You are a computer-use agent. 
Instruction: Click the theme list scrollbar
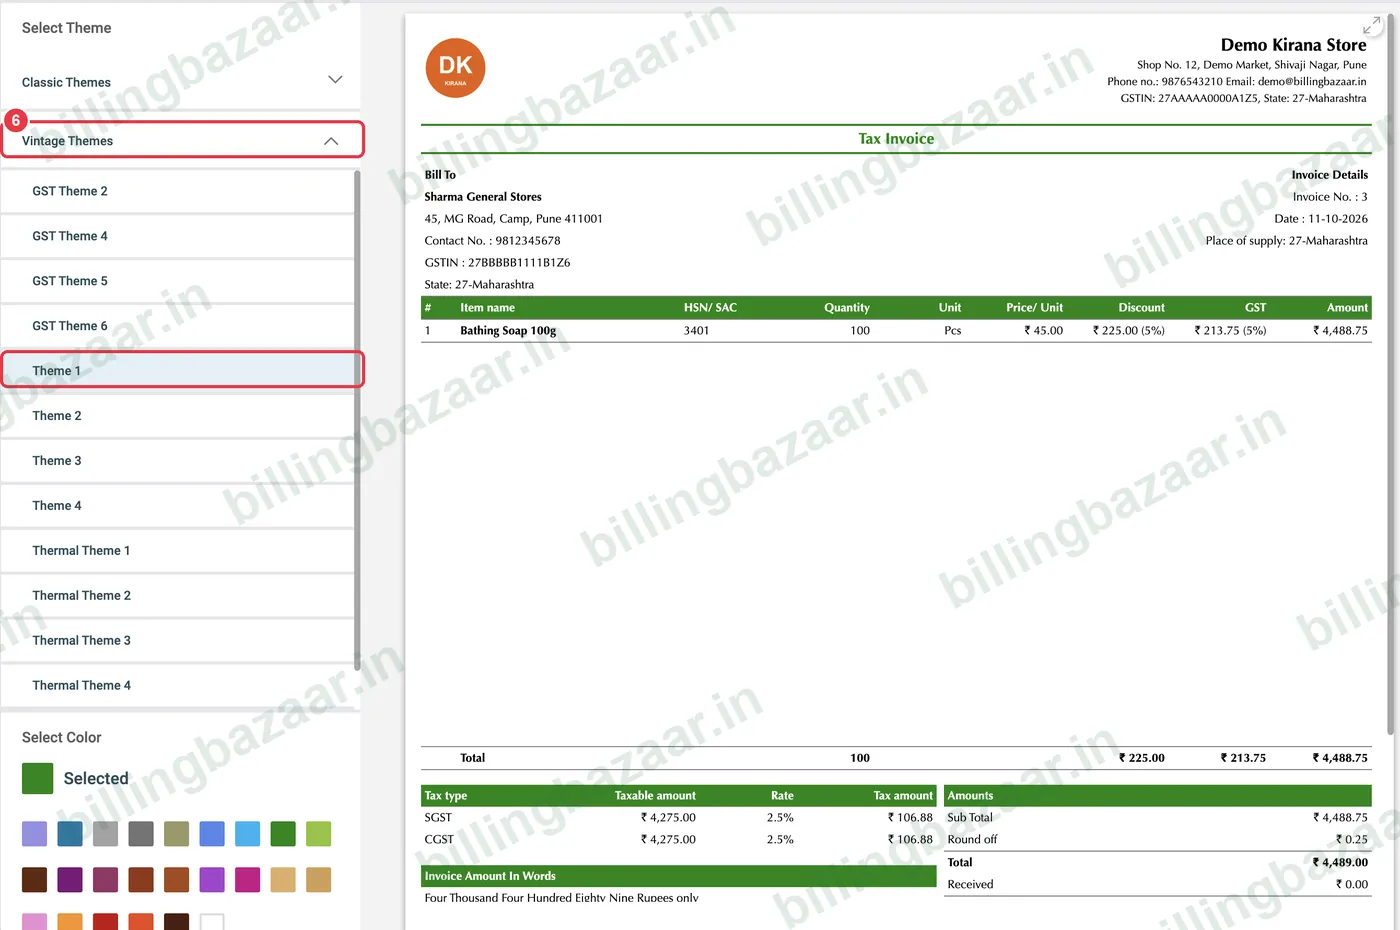357,420
